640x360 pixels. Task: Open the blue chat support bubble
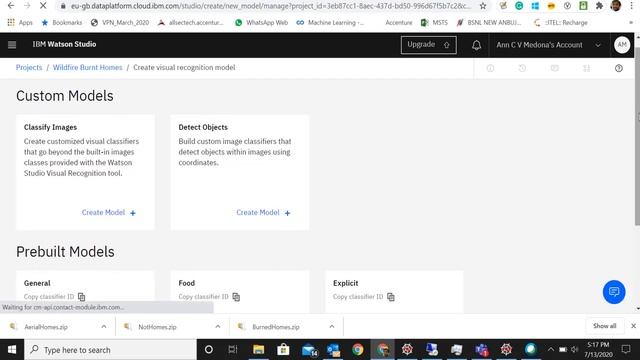click(614, 292)
